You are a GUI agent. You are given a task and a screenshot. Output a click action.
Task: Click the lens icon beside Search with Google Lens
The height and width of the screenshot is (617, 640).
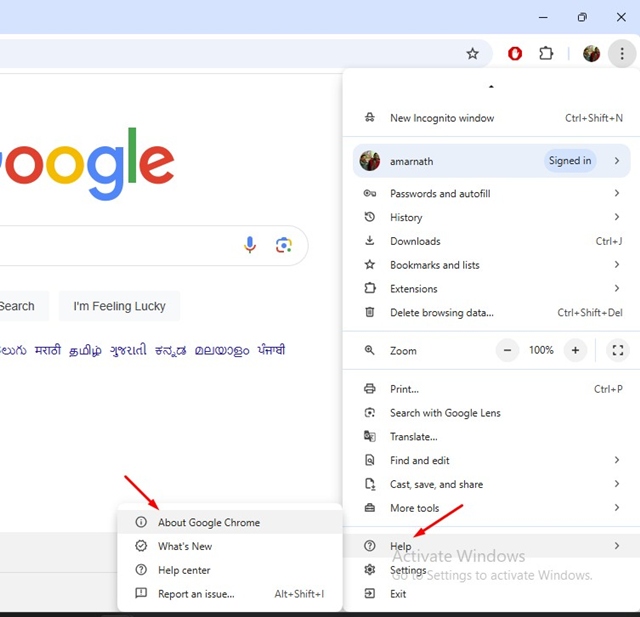[x=370, y=413]
